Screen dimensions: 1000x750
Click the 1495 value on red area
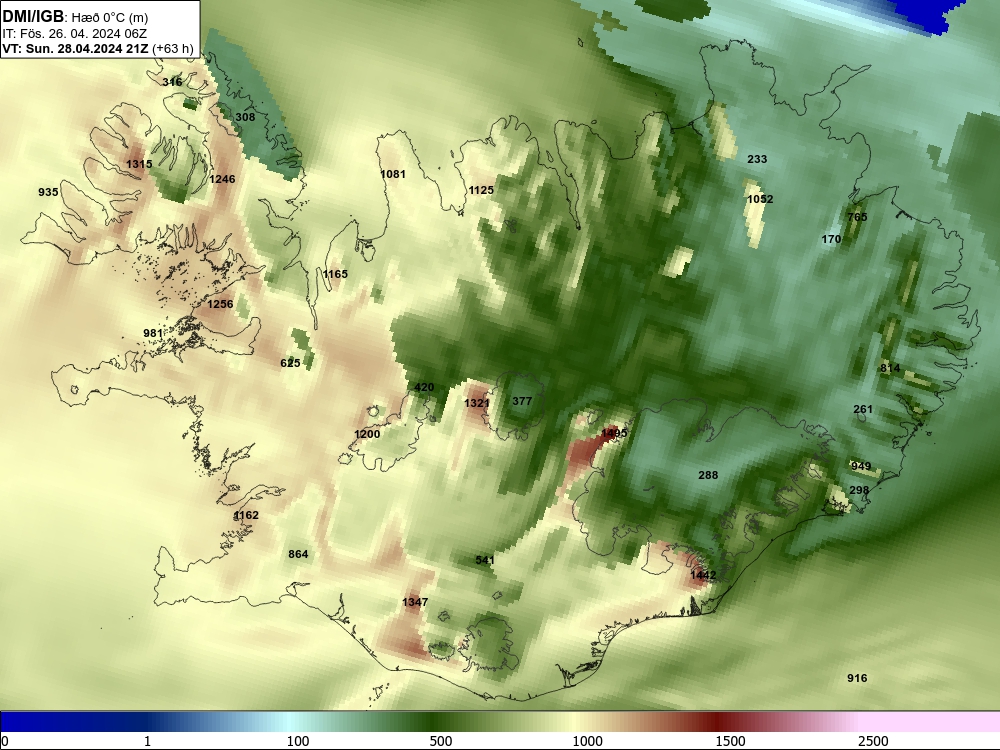614,433
